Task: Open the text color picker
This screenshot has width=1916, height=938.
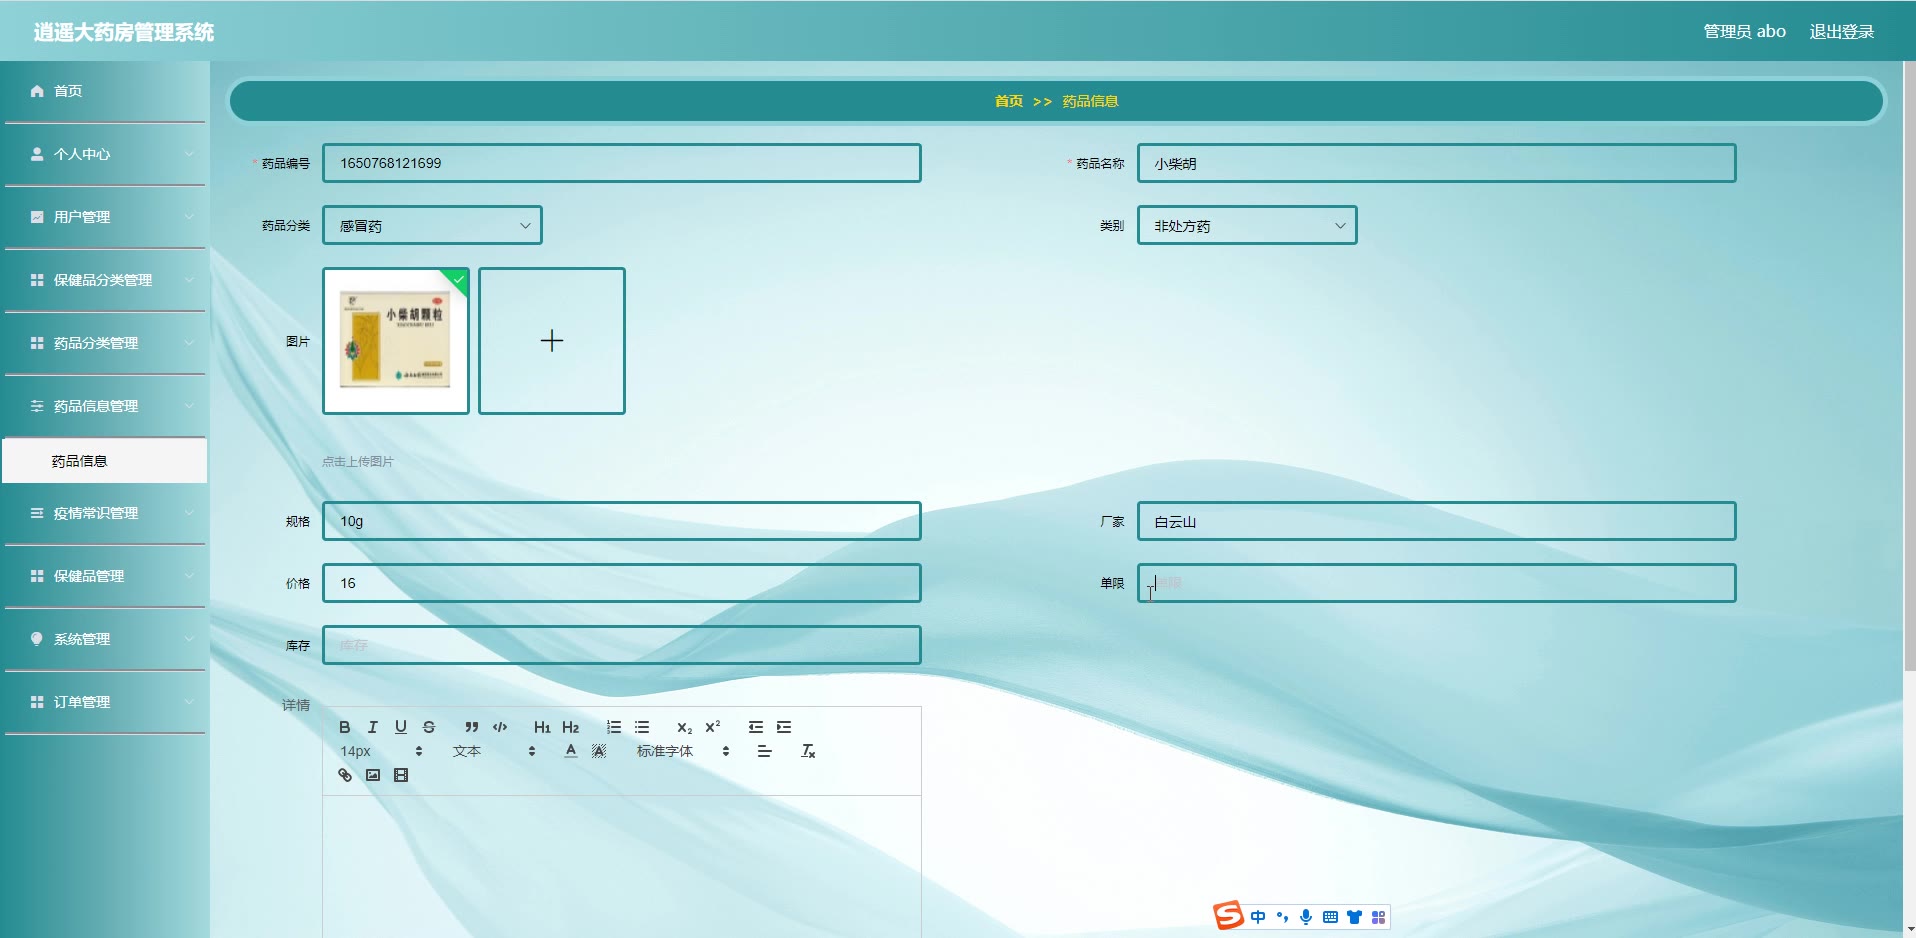Action: pyautogui.click(x=571, y=751)
